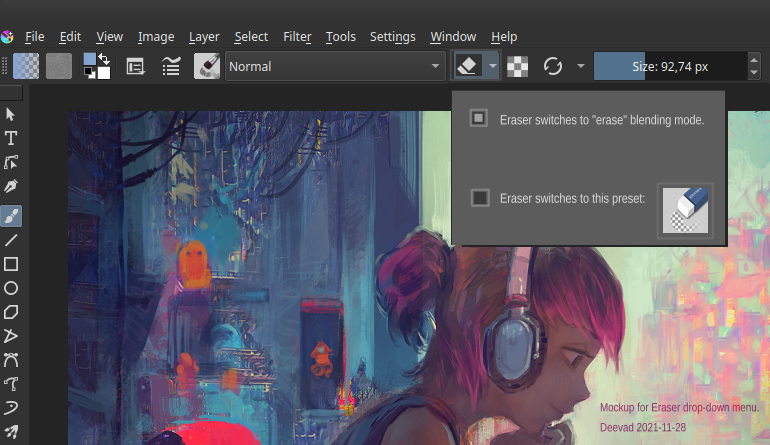
Task: Expand the arrow next to reload preset
Action: [x=580, y=66]
